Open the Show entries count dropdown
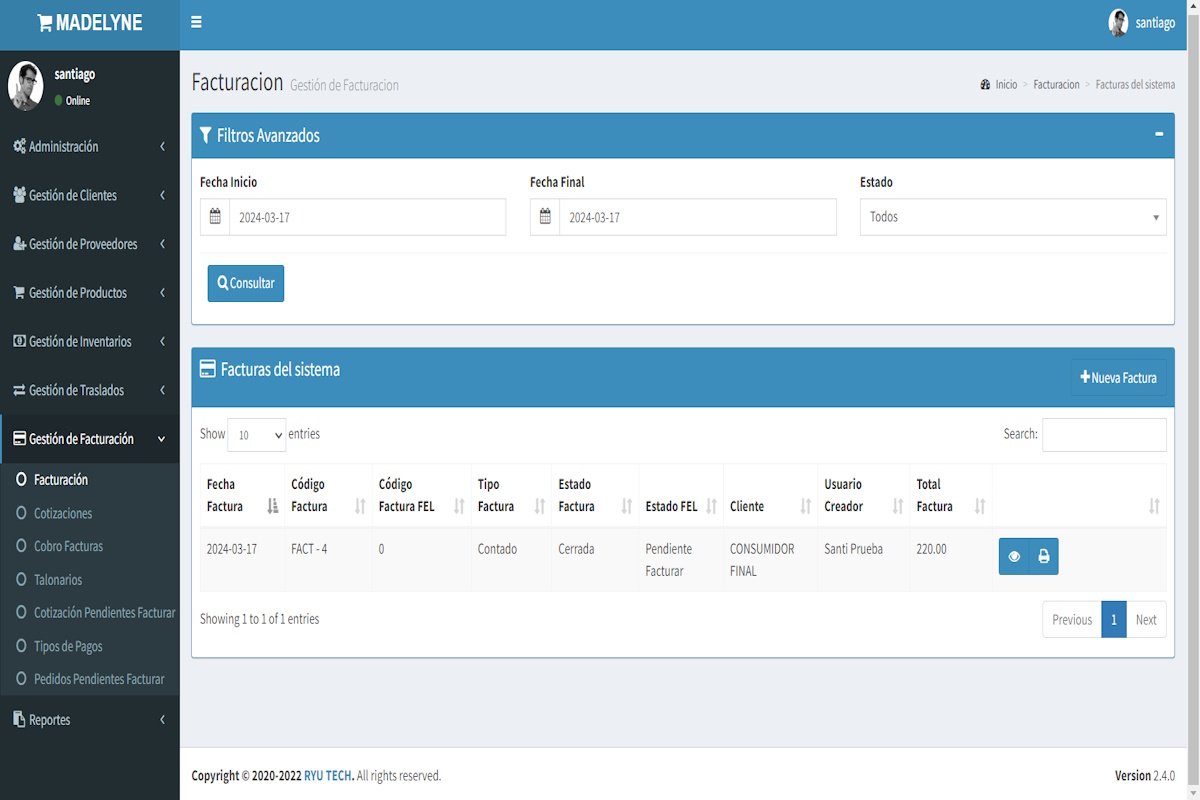The width and height of the screenshot is (1200, 800). click(x=256, y=435)
